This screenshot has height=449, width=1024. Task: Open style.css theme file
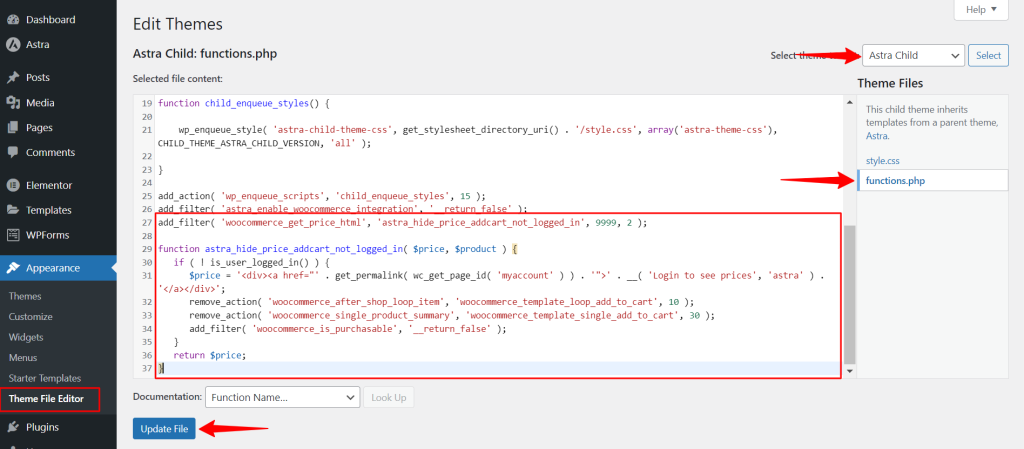pyautogui.click(x=883, y=161)
